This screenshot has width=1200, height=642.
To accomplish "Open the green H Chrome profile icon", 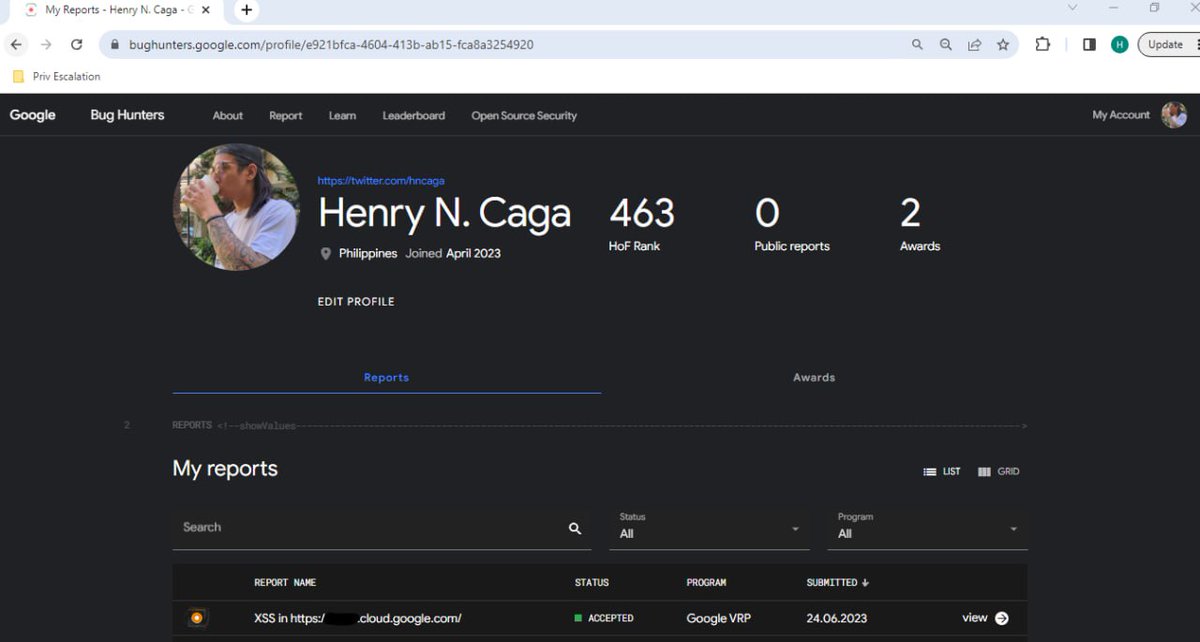I will (1120, 45).
